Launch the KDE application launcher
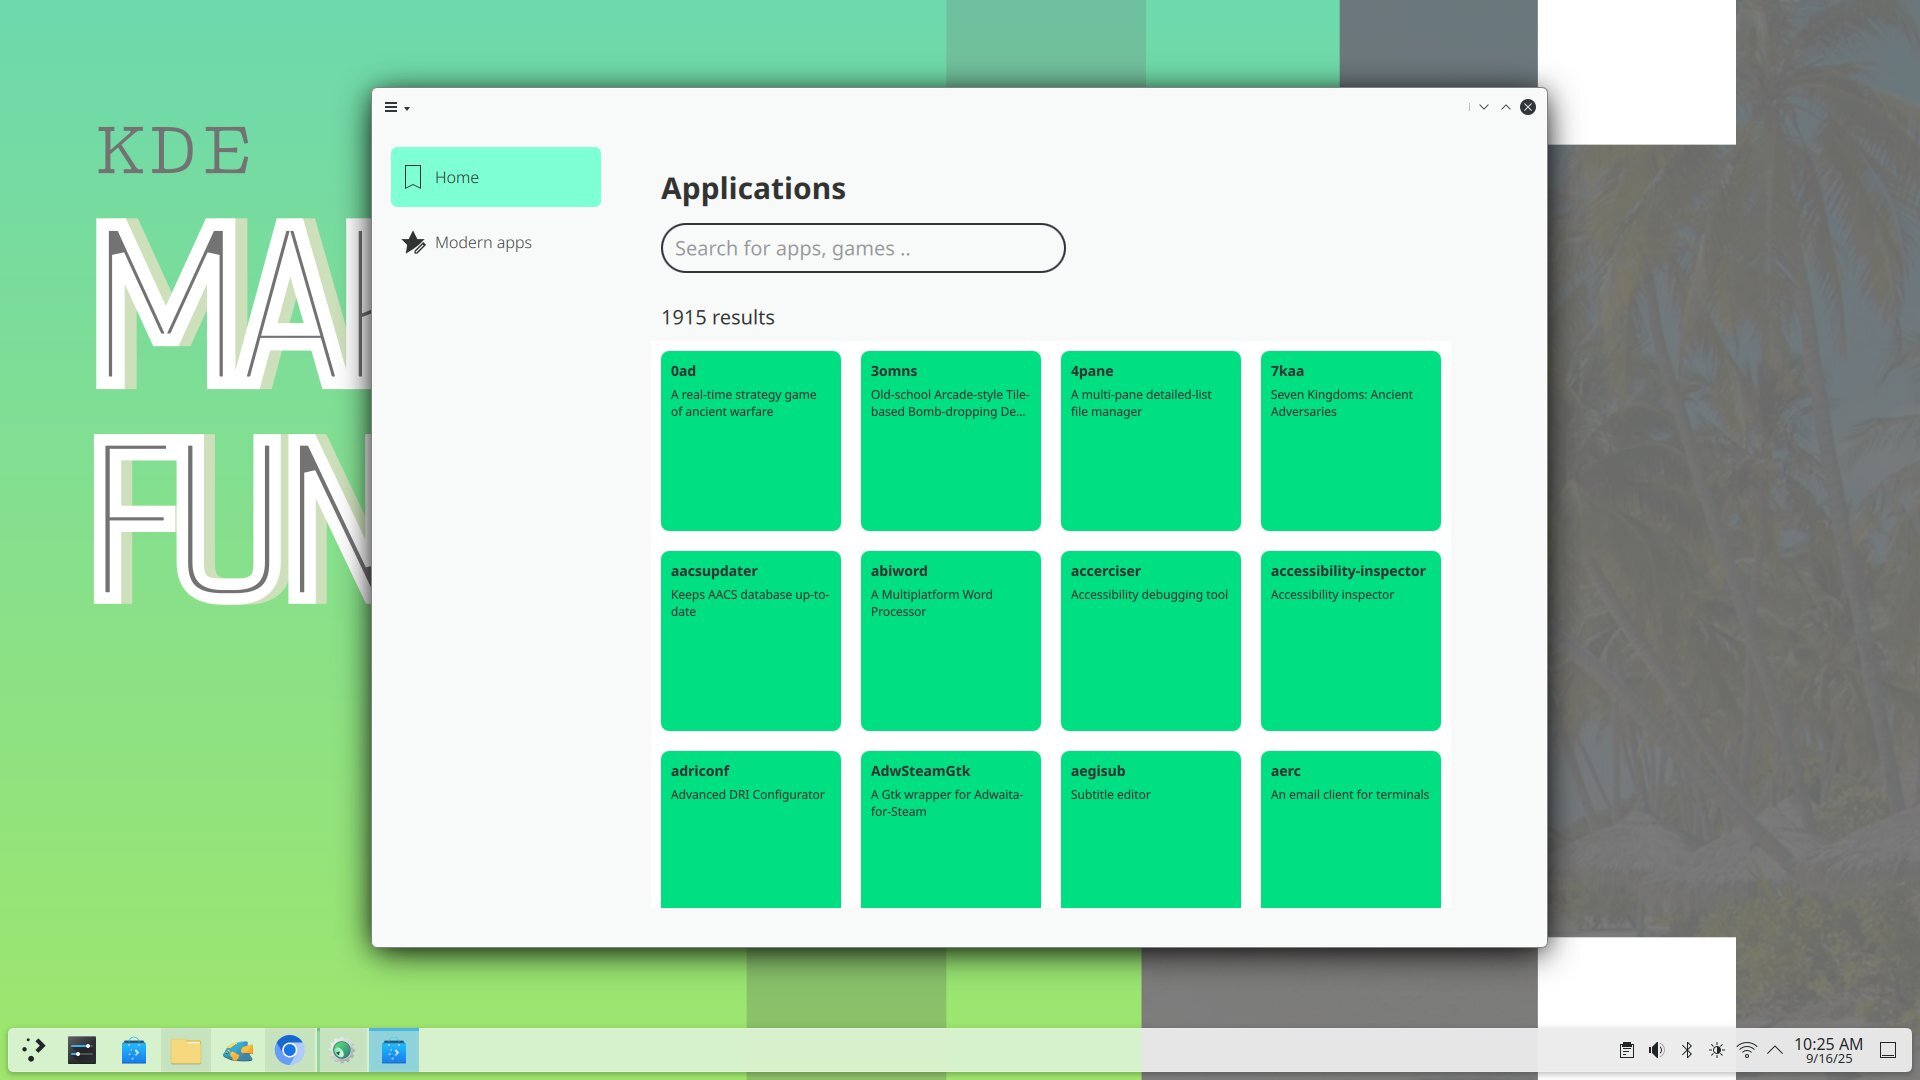This screenshot has width=1920, height=1080. [x=33, y=1050]
